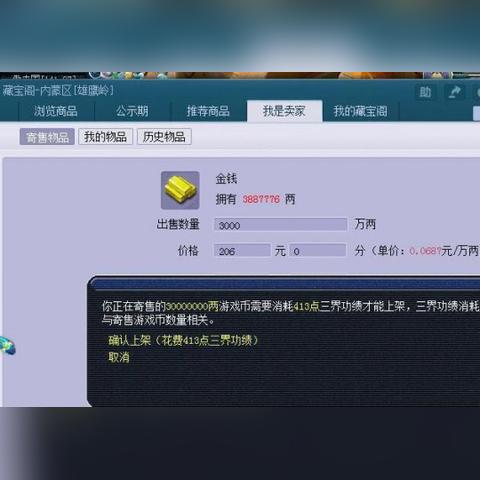This screenshot has height=480, width=480.
Task: Open the 历史物品 sub-tab
Action: [164, 137]
